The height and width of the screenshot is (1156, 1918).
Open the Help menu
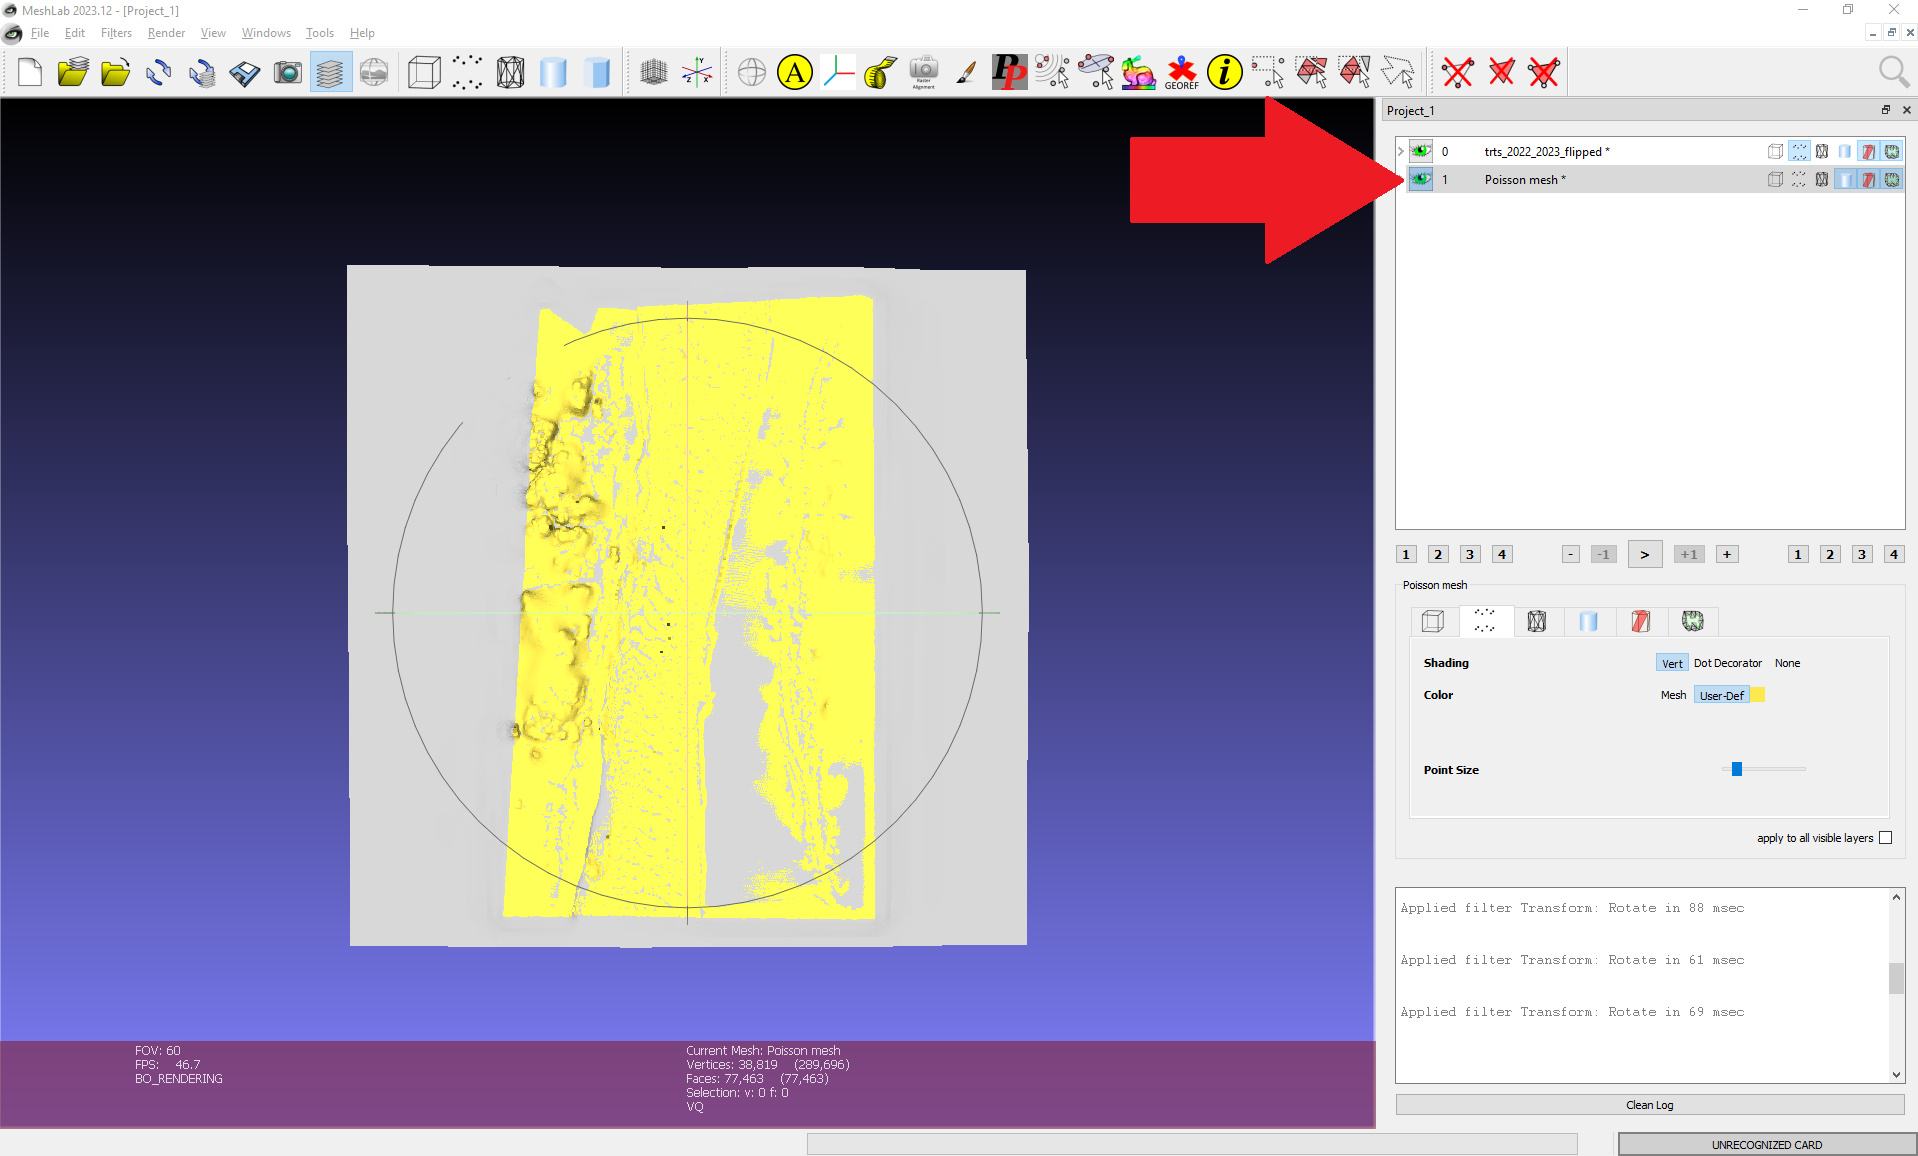click(x=362, y=33)
